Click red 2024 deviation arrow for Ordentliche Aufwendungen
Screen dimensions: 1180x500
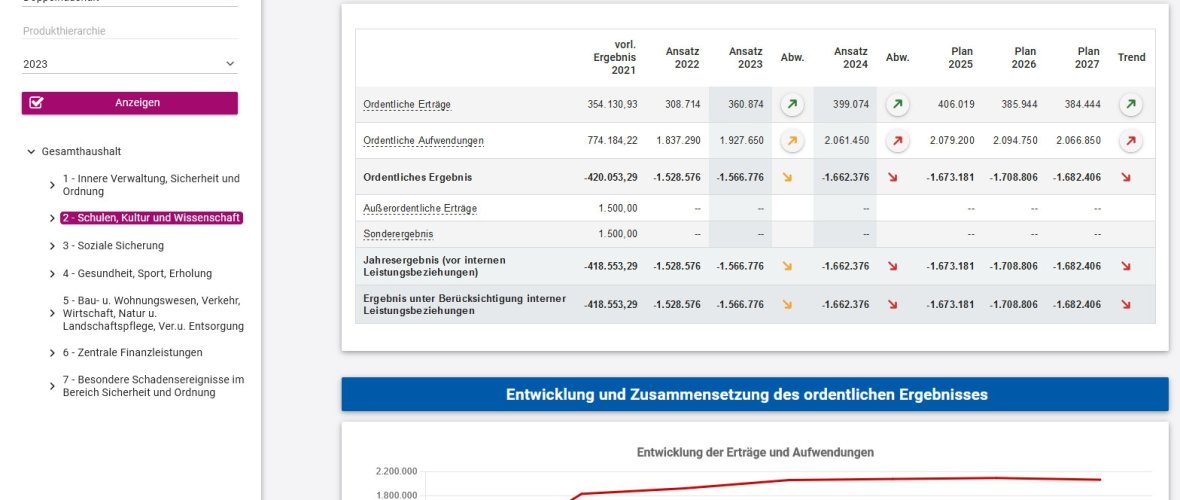pyautogui.click(x=897, y=141)
